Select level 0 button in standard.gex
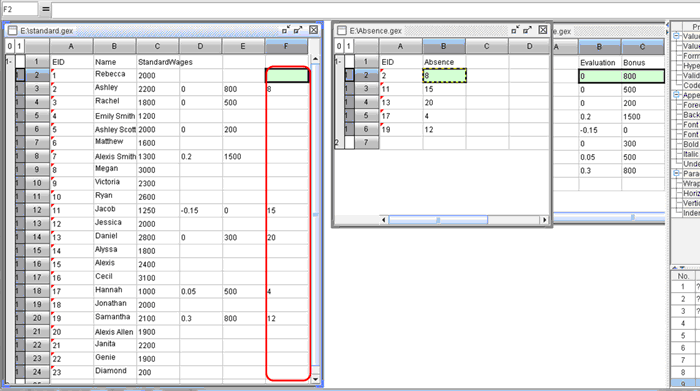 click(x=10, y=46)
